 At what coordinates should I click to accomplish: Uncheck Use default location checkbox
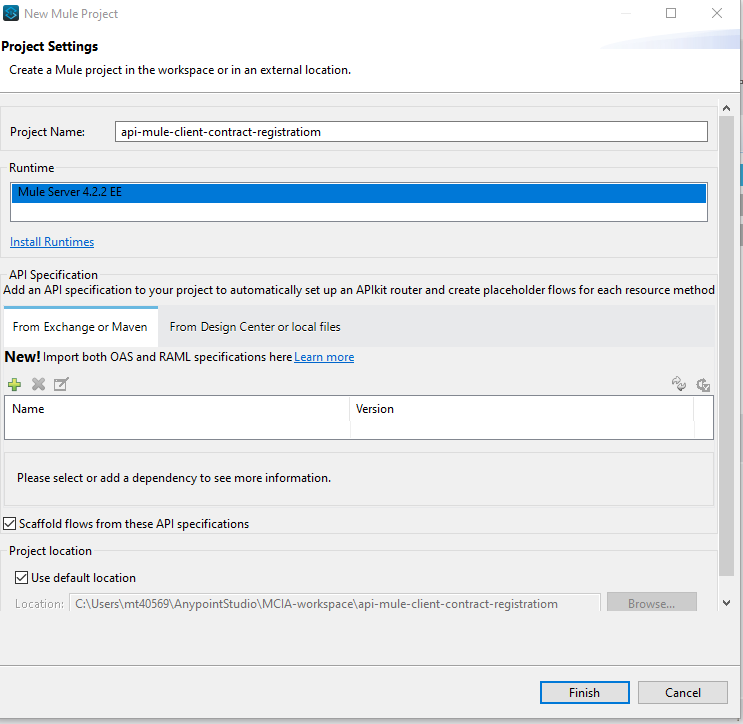tap(21, 577)
